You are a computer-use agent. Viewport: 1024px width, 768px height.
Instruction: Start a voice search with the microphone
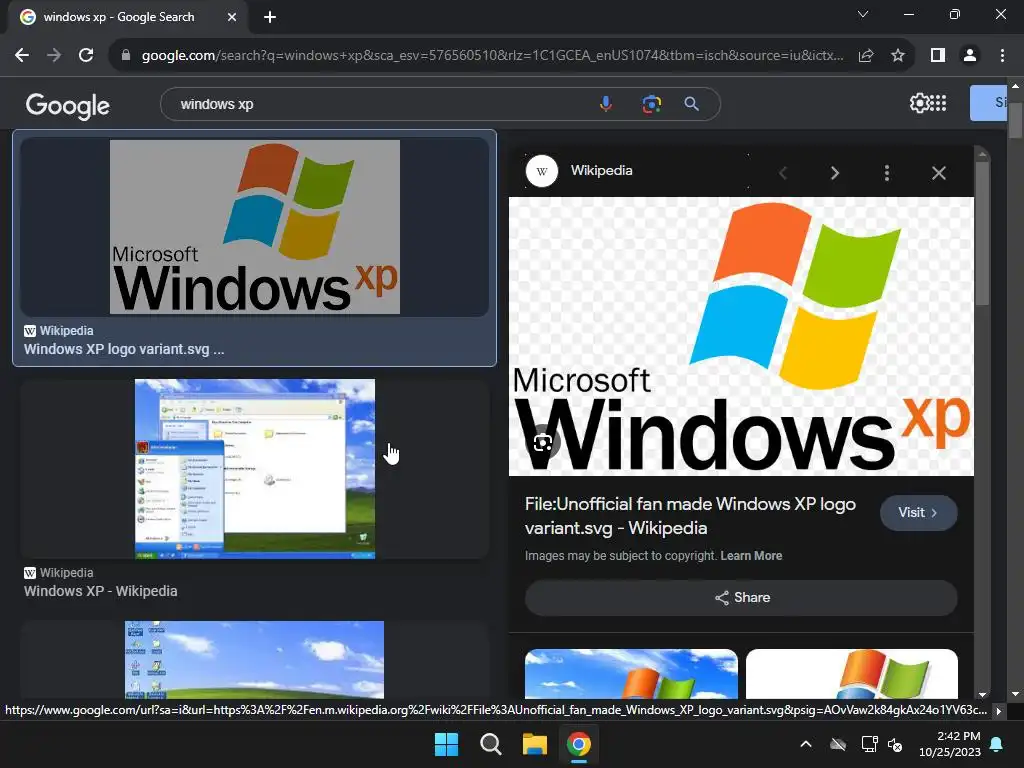tap(606, 104)
